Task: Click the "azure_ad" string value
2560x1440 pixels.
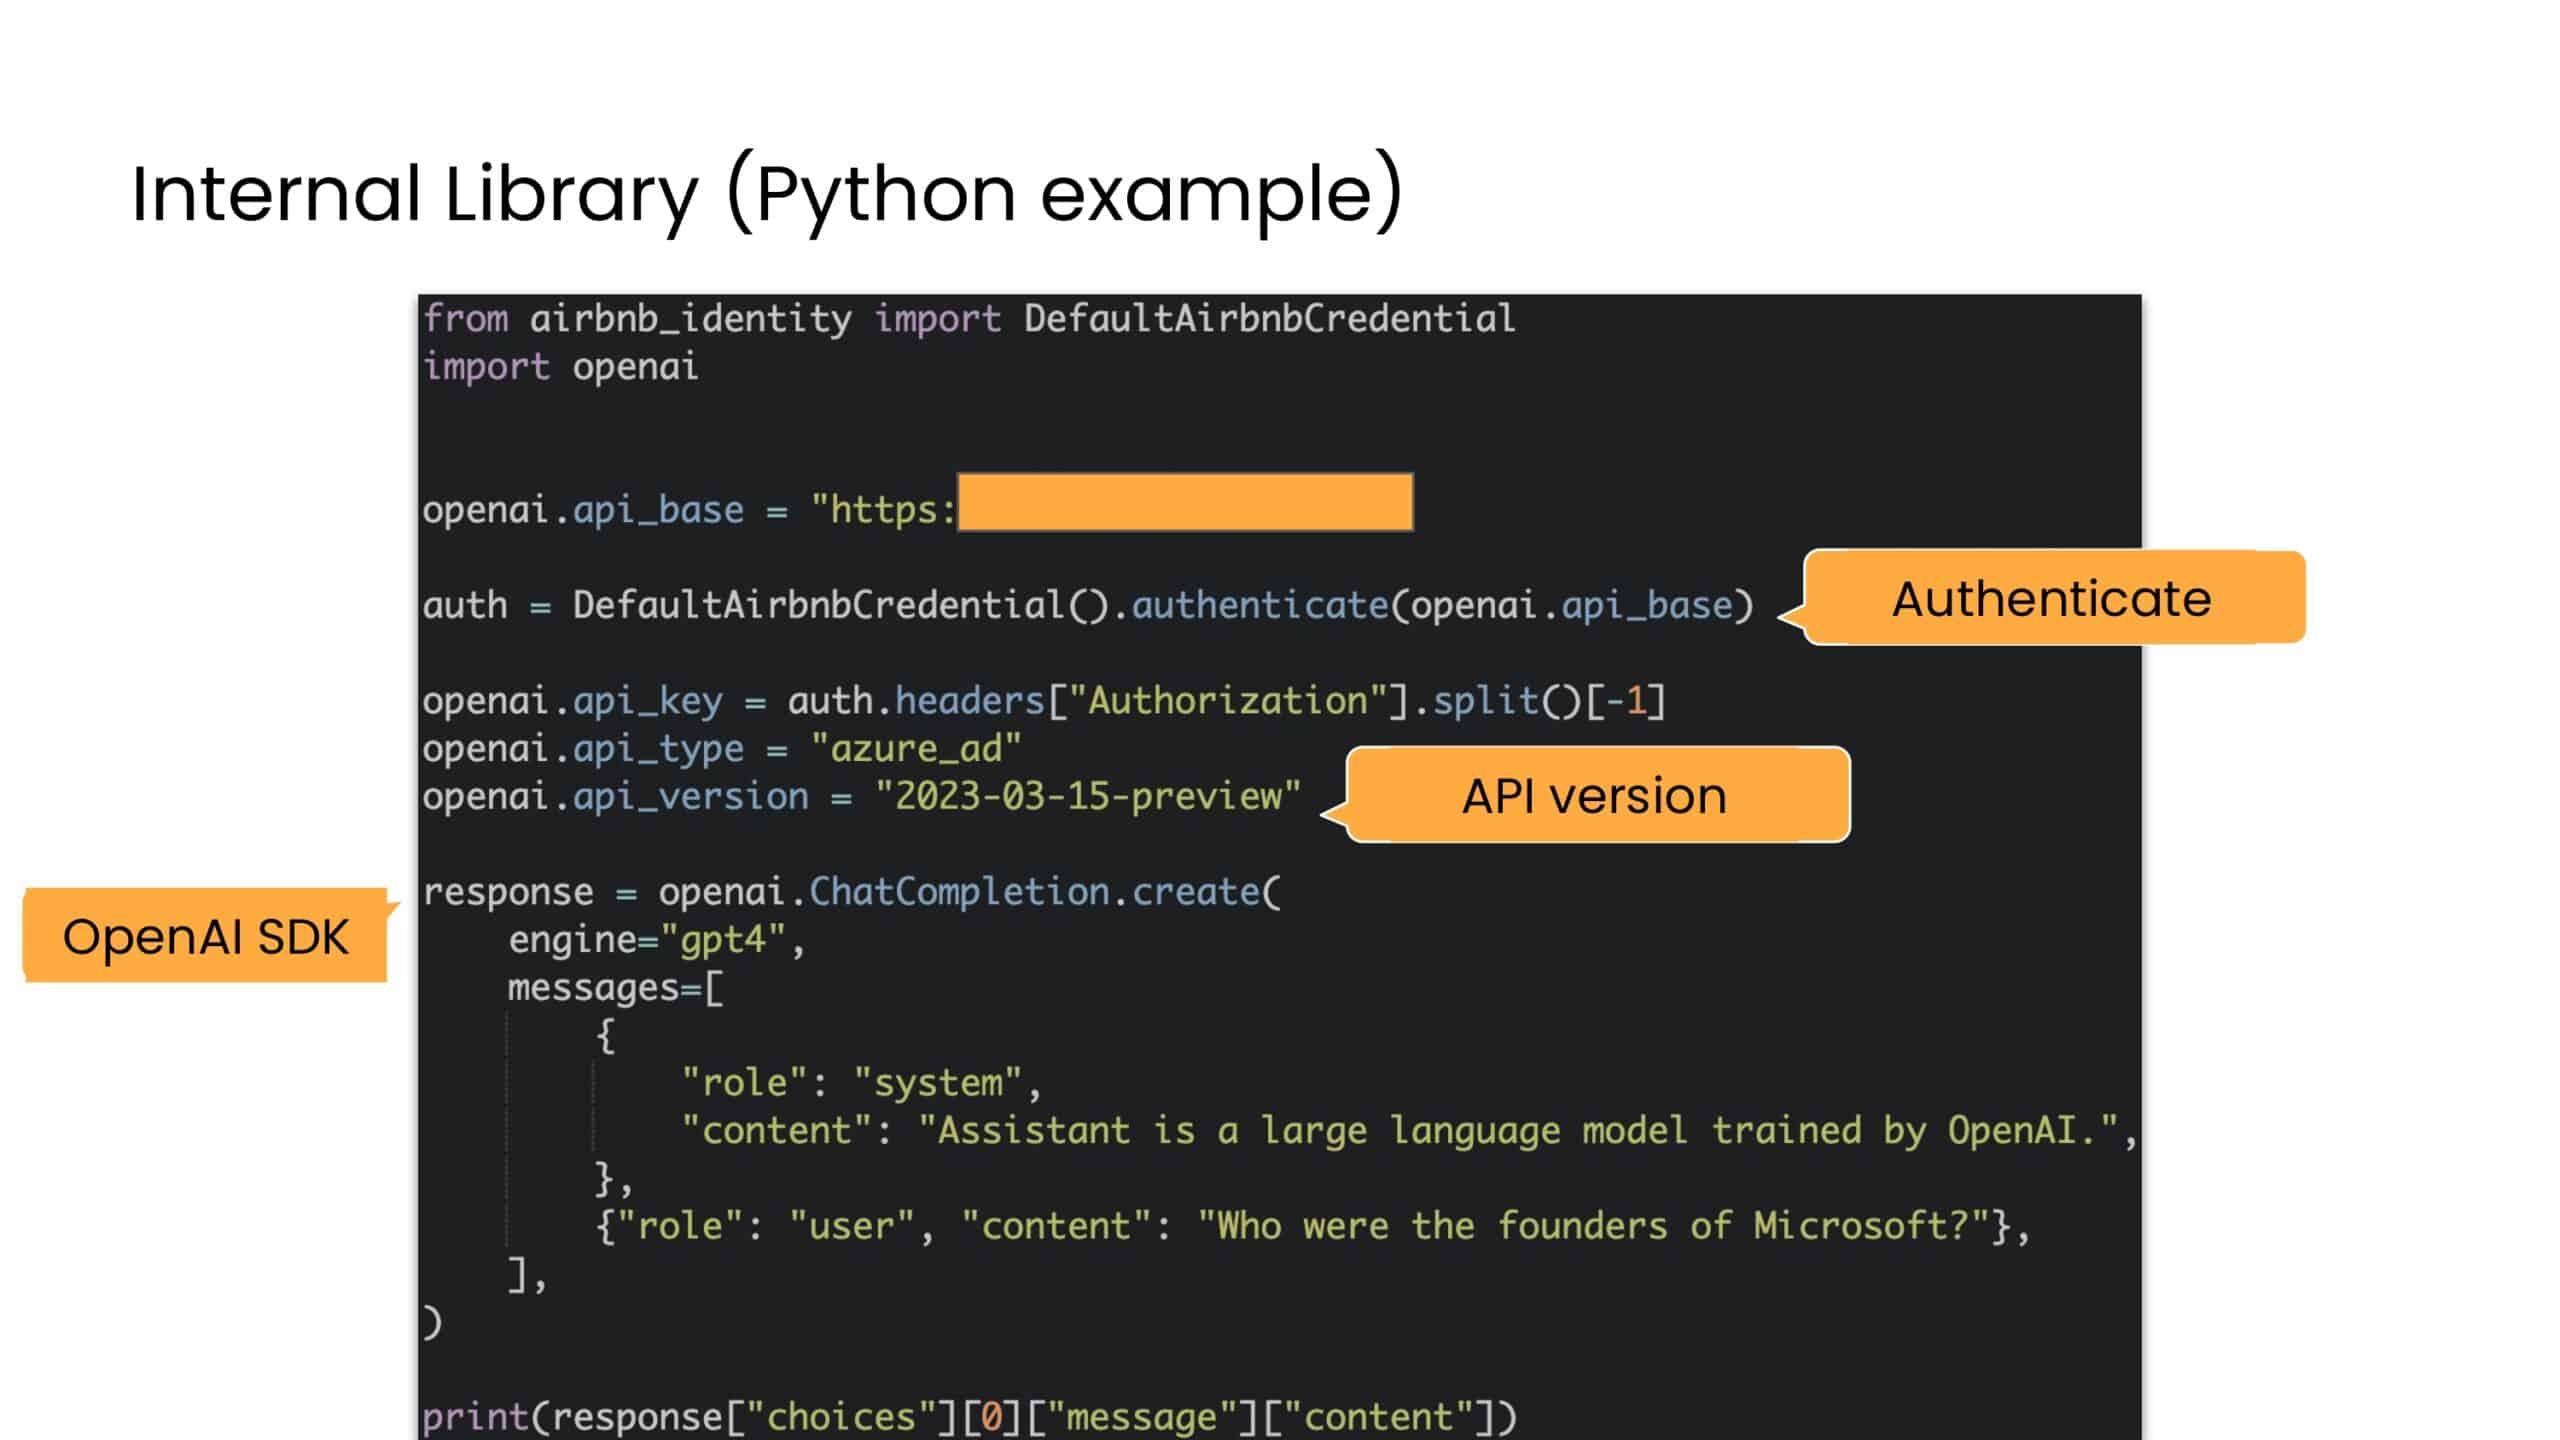Action: coord(916,748)
